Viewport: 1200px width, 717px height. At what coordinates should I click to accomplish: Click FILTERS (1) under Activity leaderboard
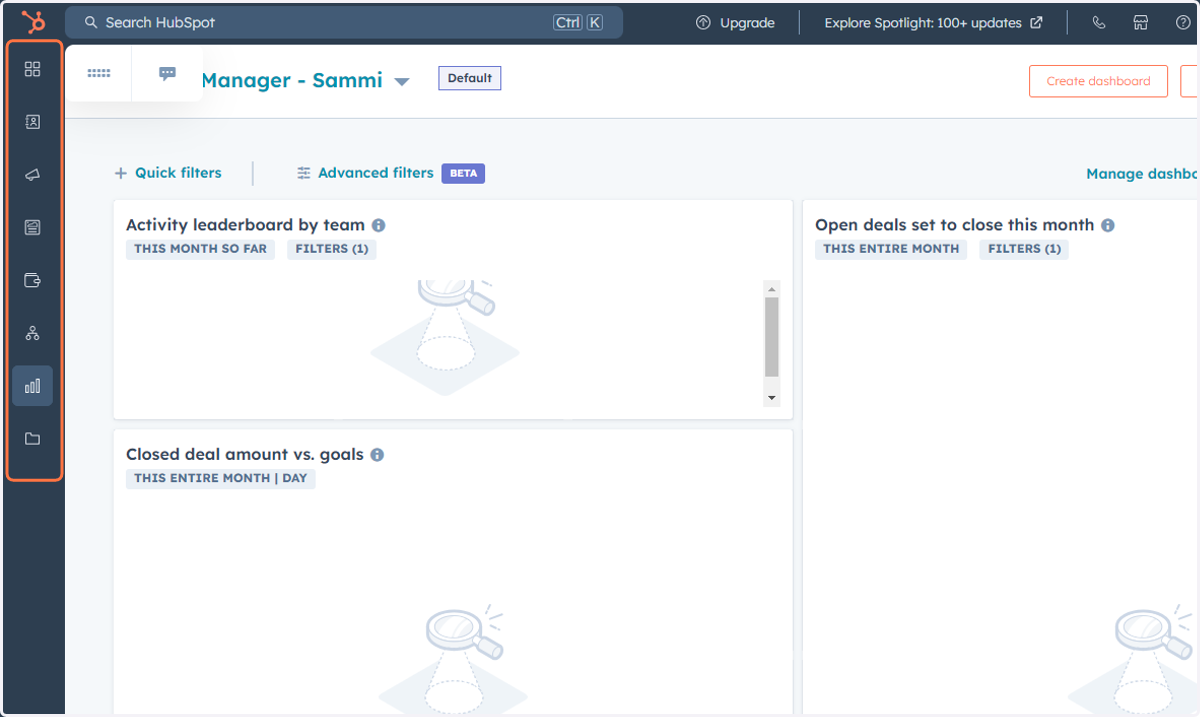click(332, 249)
